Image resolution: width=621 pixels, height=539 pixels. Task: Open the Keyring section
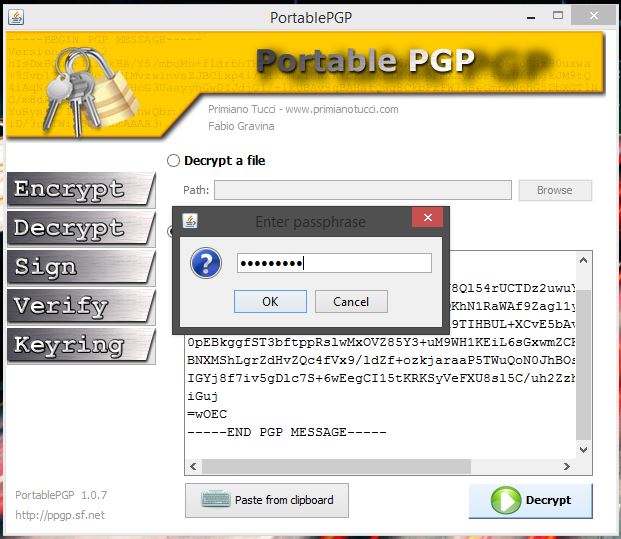tap(81, 345)
